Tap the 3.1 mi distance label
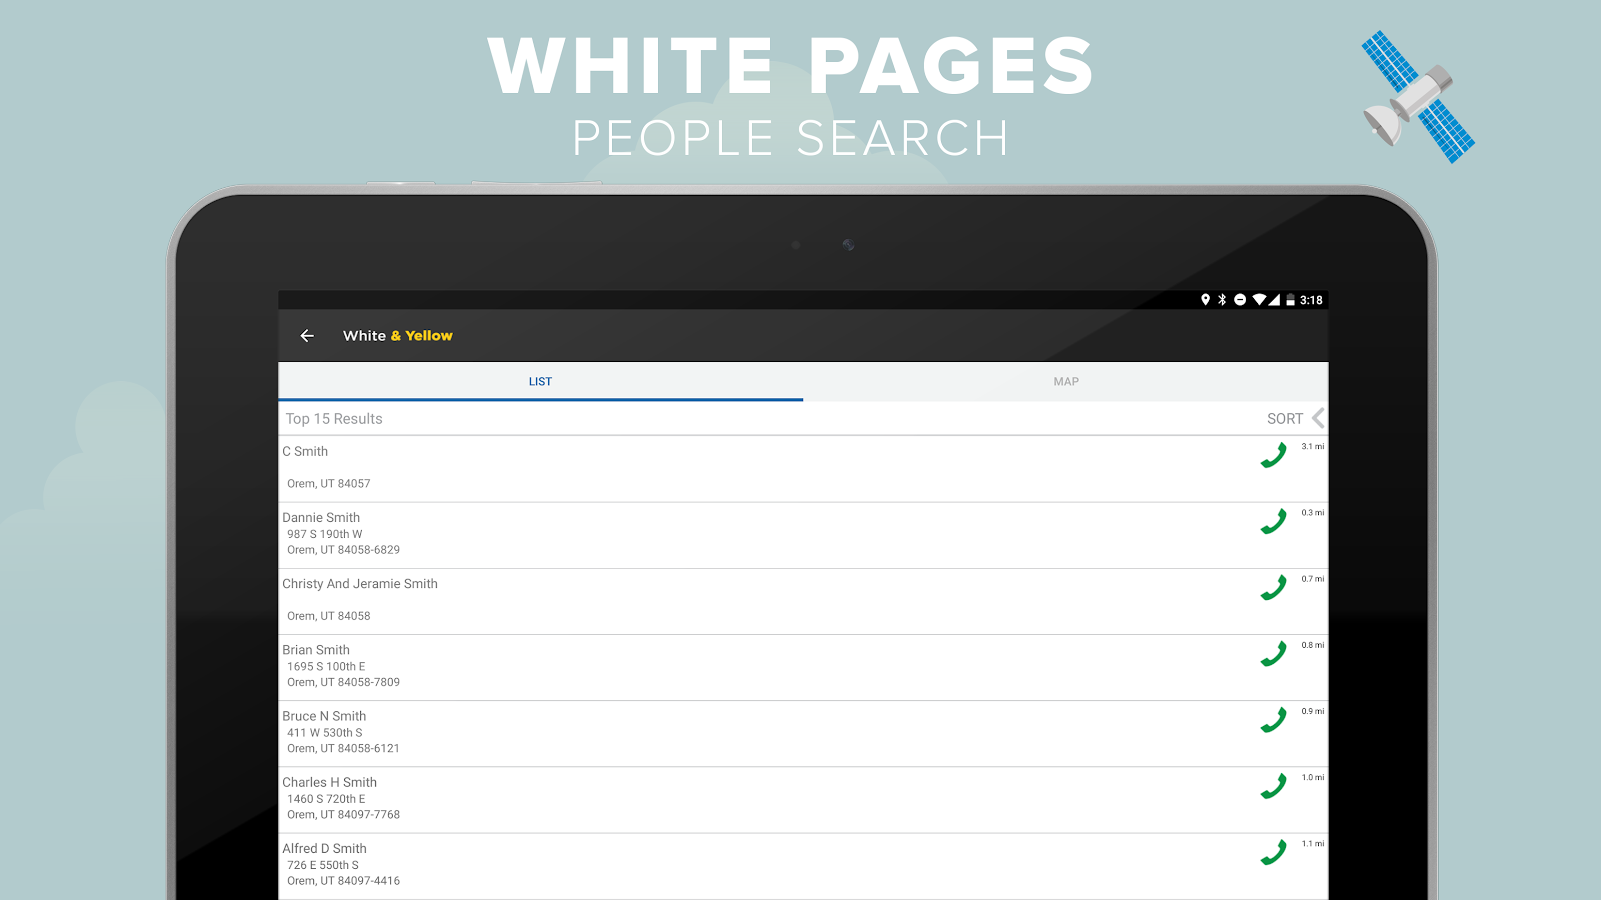1601x900 pixels. pyautogui.click(x=1313, y=447)
